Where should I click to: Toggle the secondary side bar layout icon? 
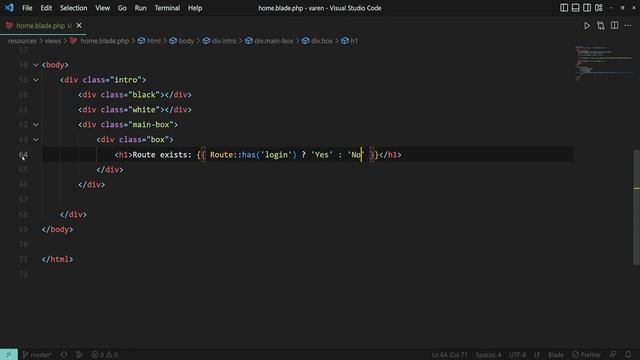tap(587, 8)
